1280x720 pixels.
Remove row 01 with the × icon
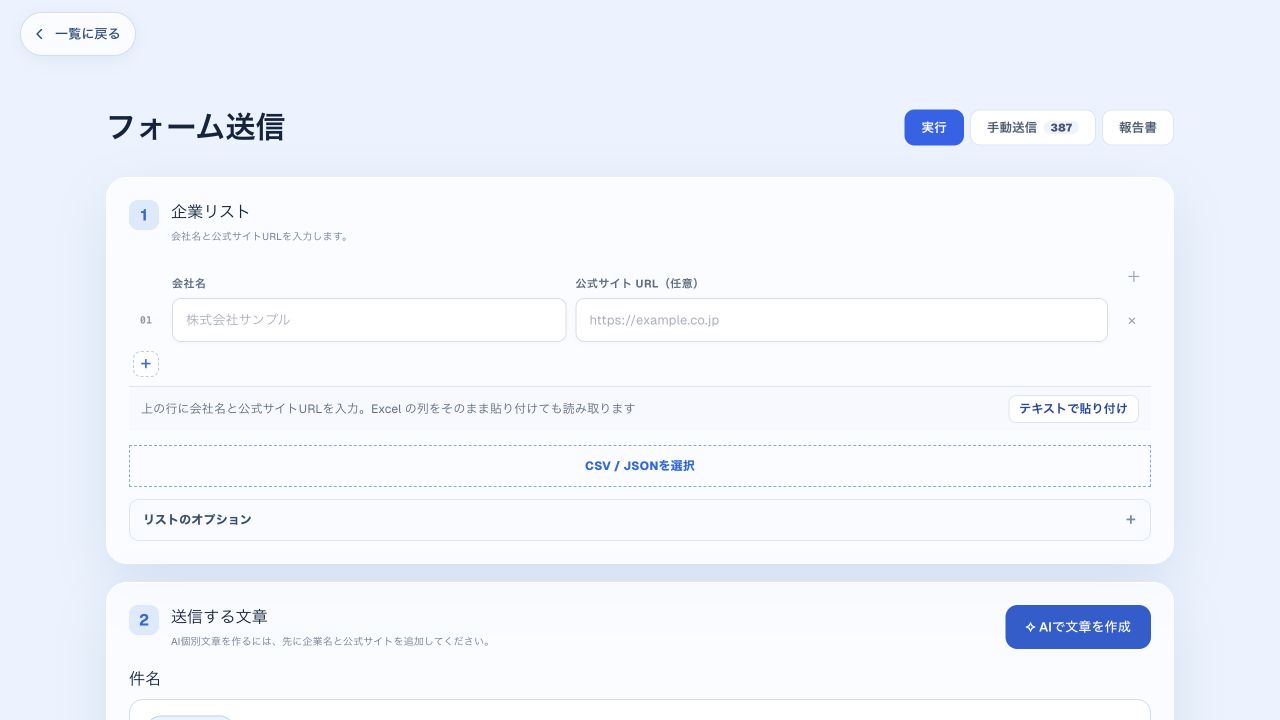(1132, 321)
